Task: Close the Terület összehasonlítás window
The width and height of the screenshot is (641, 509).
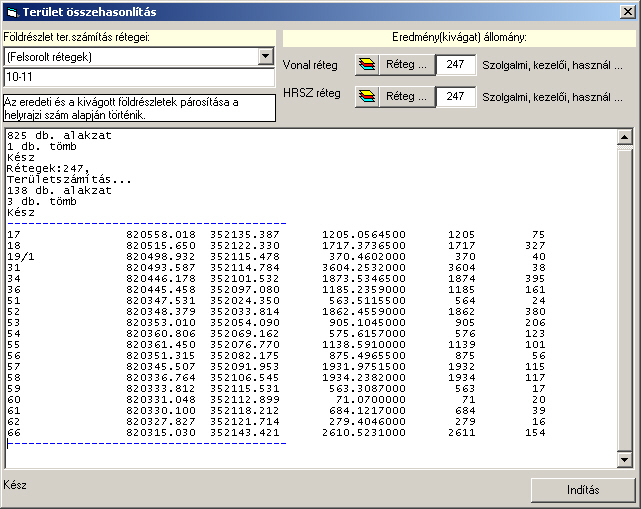Action: pos(628,12)
